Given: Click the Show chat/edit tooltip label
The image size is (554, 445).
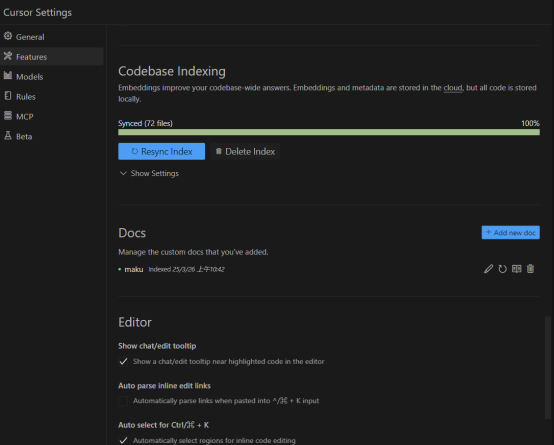Looking at the screenshot, I should tap(157, 346).
